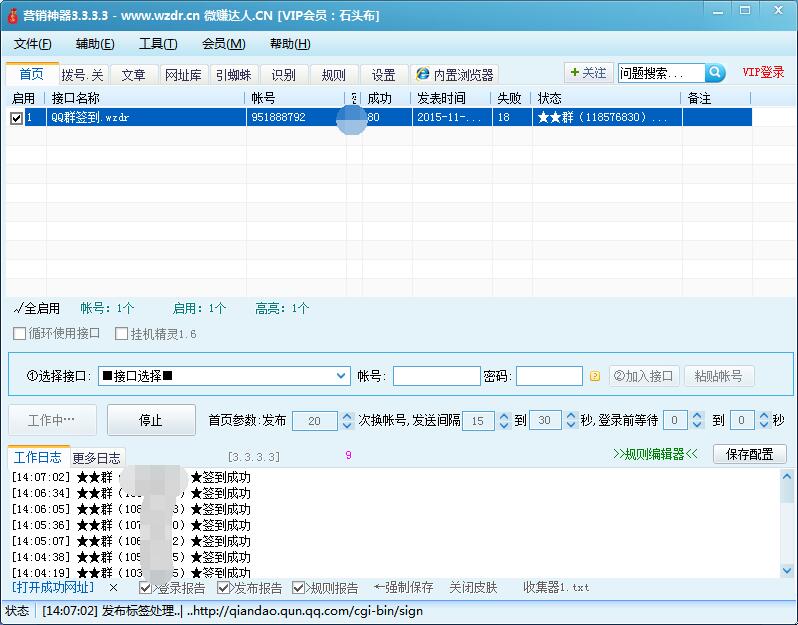
Task: Switch to the 文章 tab
Action: (x=133, y=75)
